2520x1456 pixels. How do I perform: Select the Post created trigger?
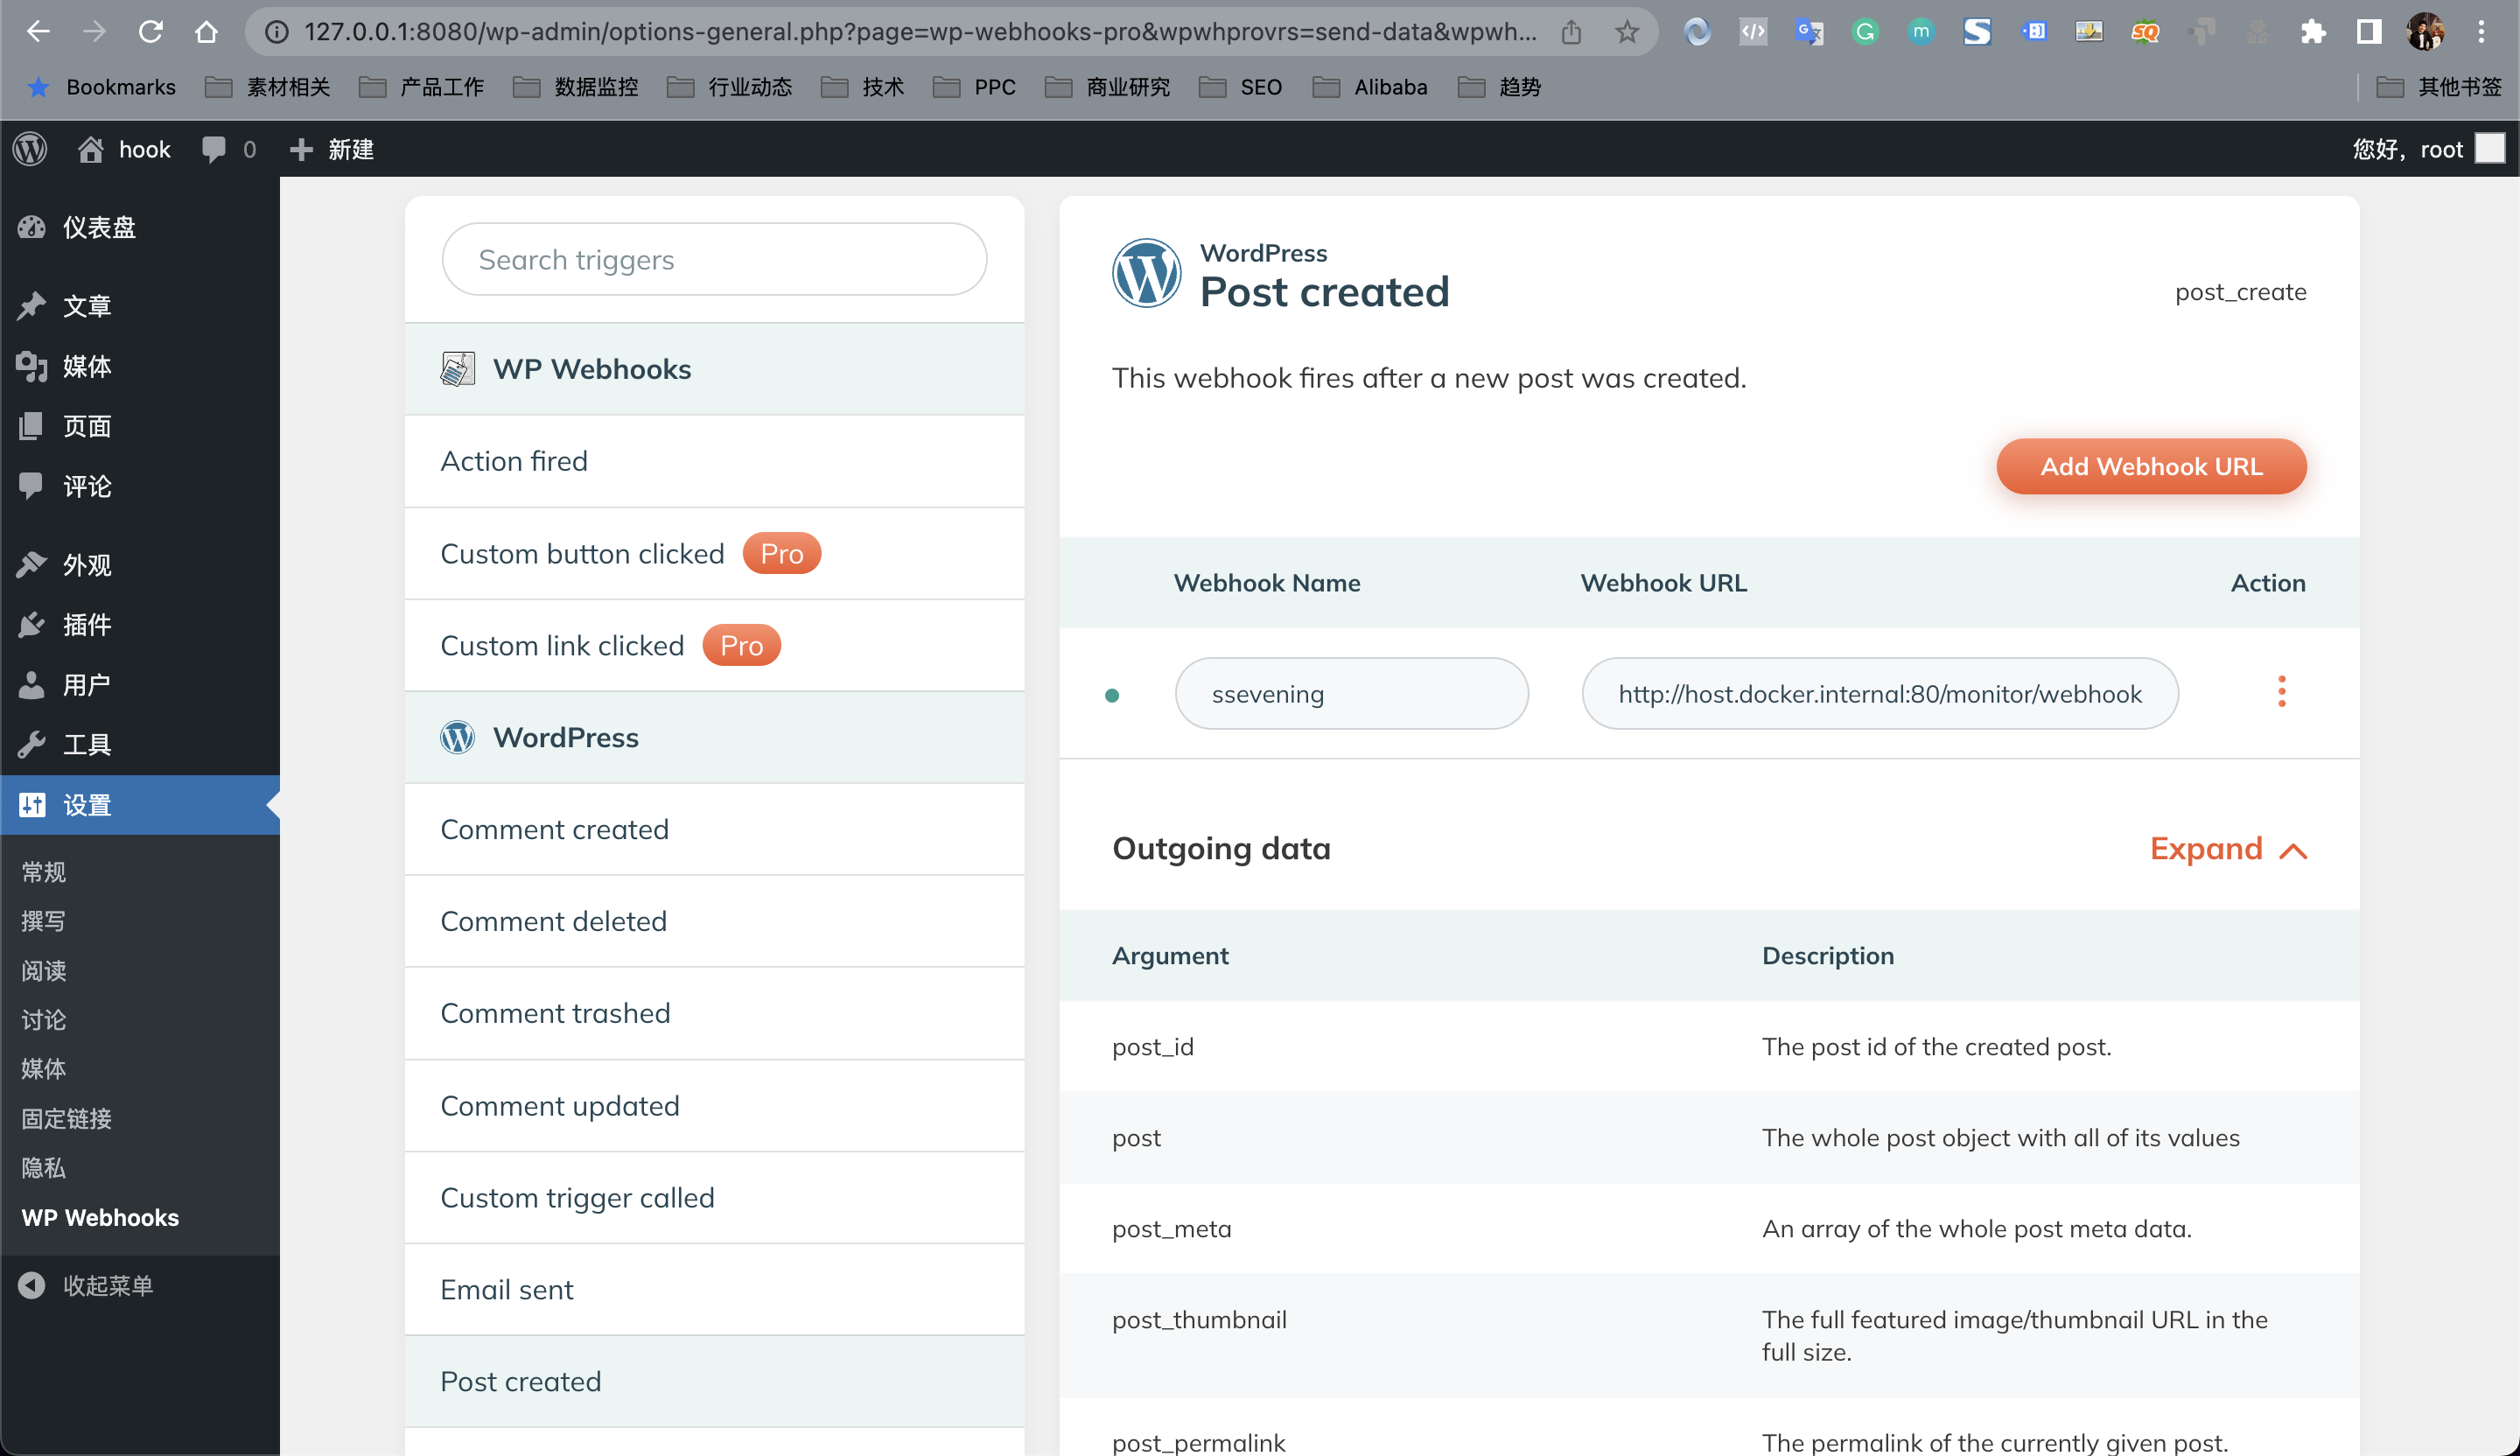tap(521, 1381)
